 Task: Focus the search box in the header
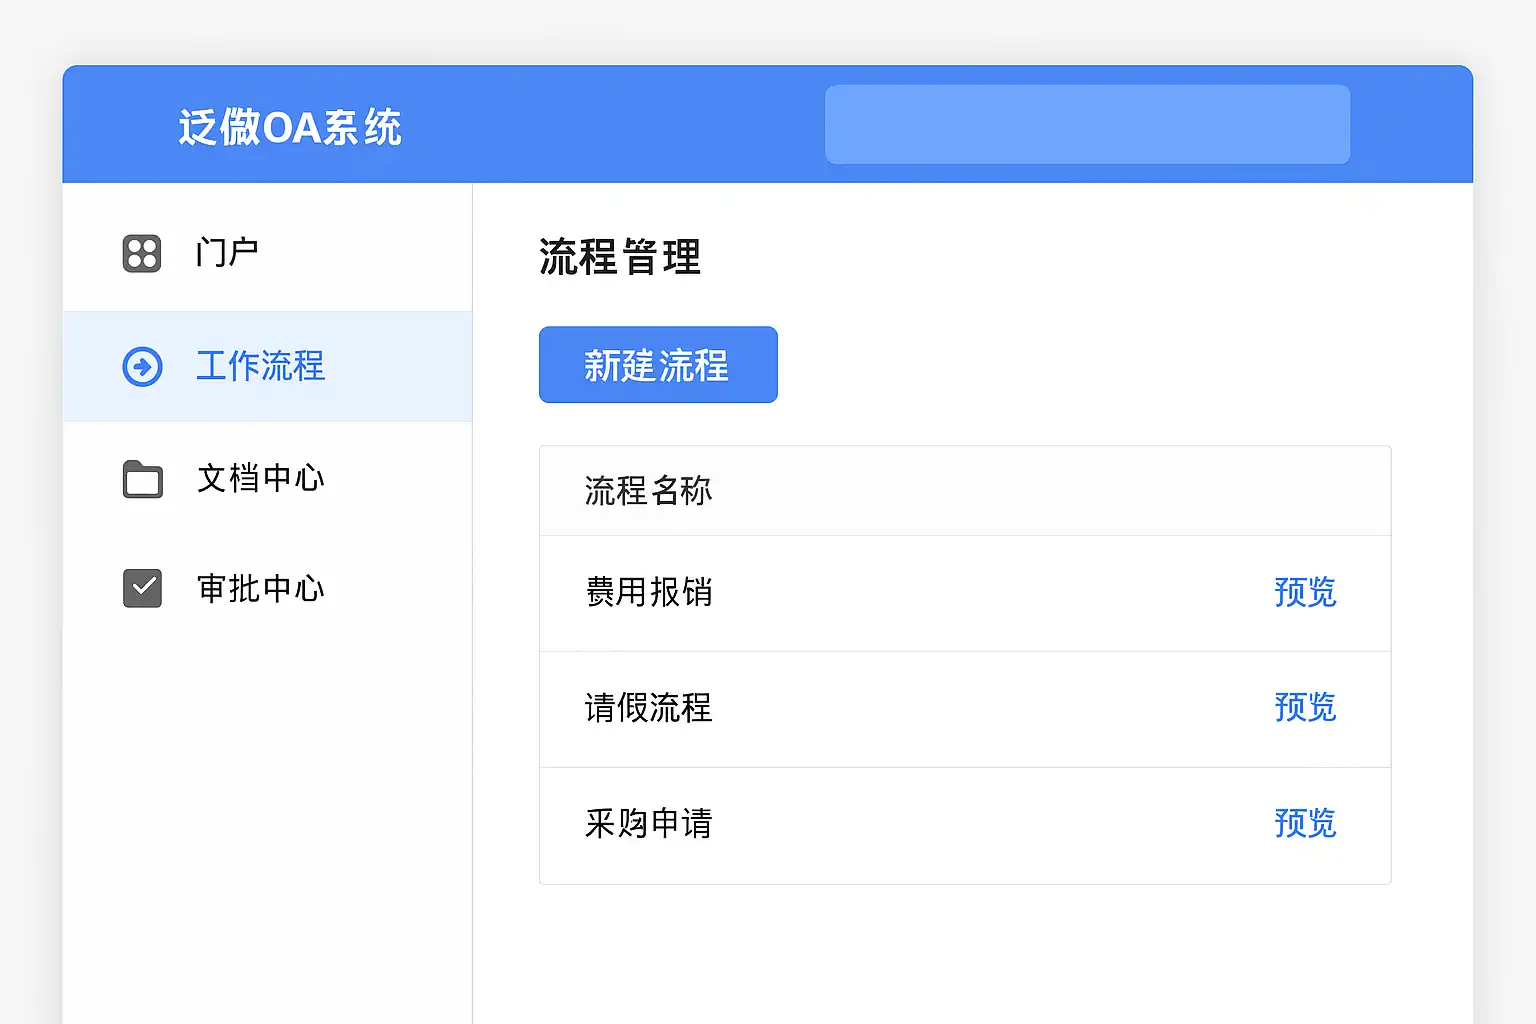[x=1087, y=125]
